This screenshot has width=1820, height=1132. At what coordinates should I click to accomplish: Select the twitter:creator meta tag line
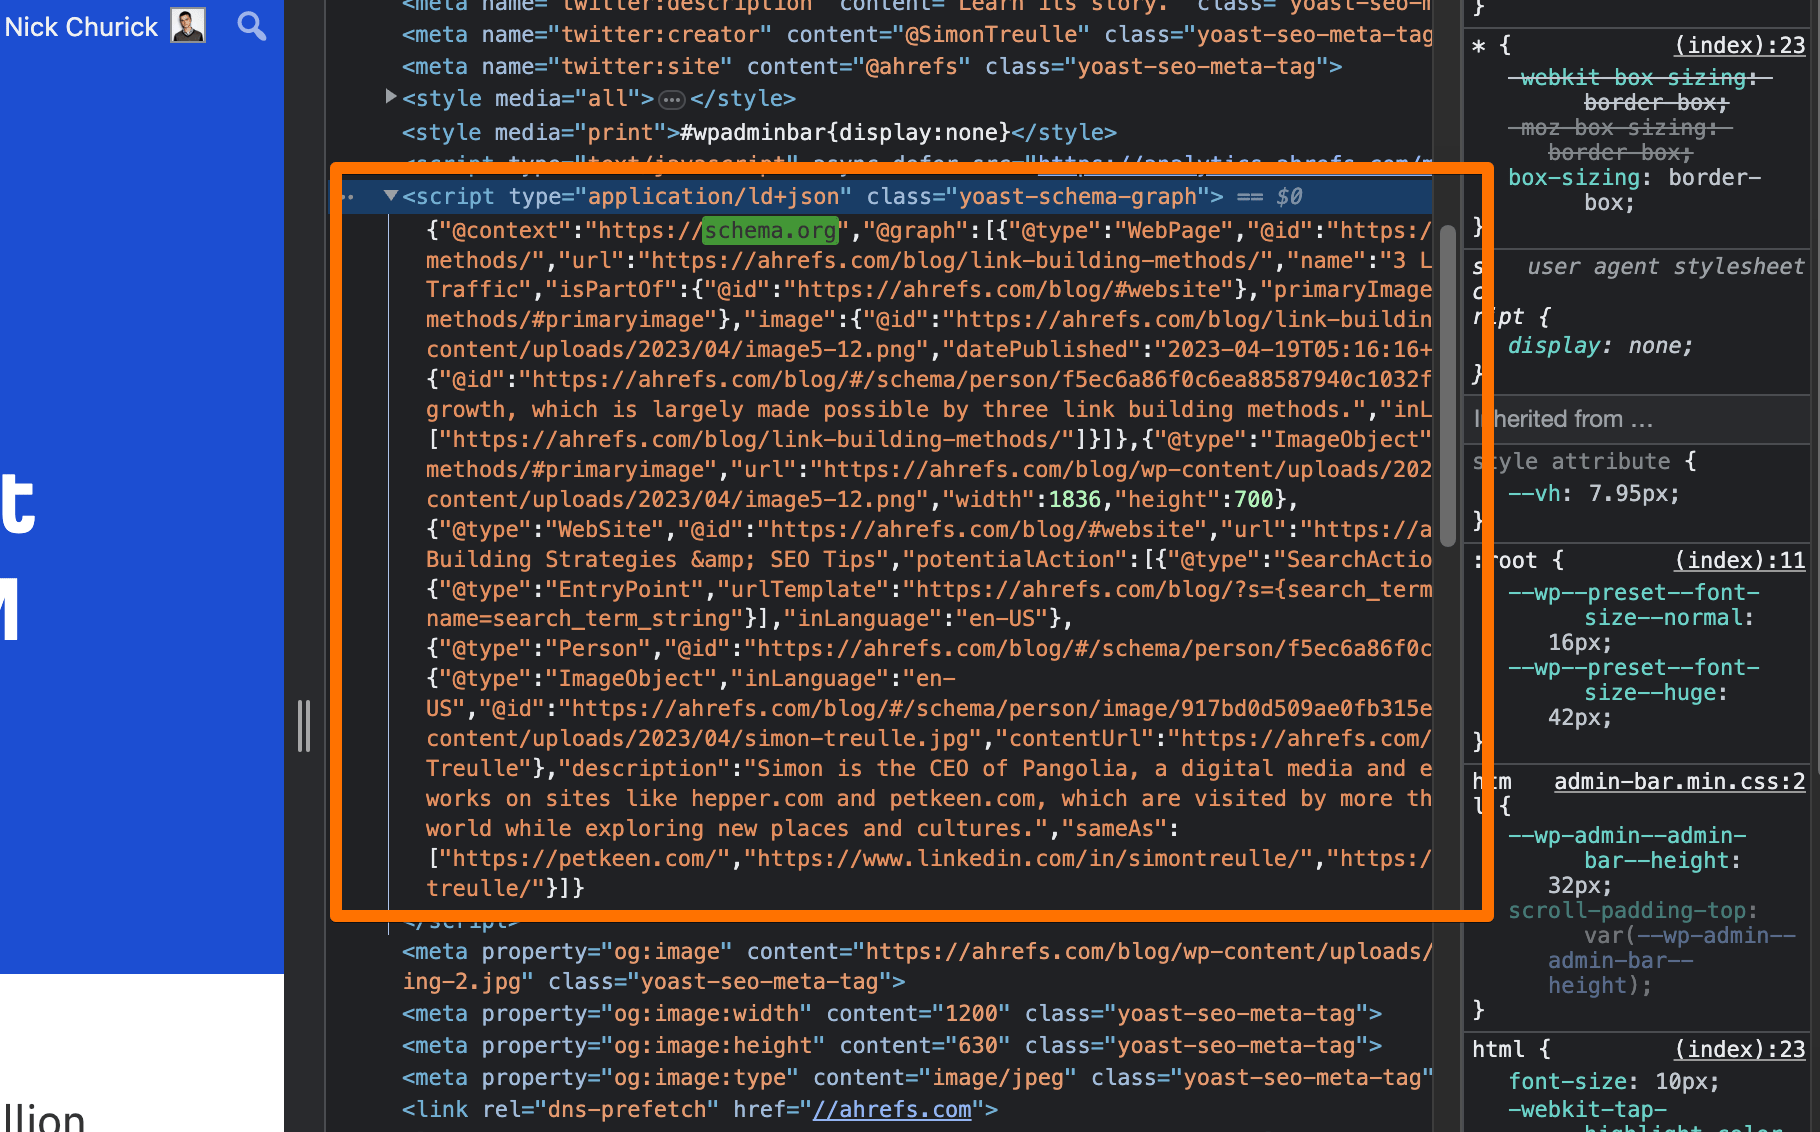point(917,35)
